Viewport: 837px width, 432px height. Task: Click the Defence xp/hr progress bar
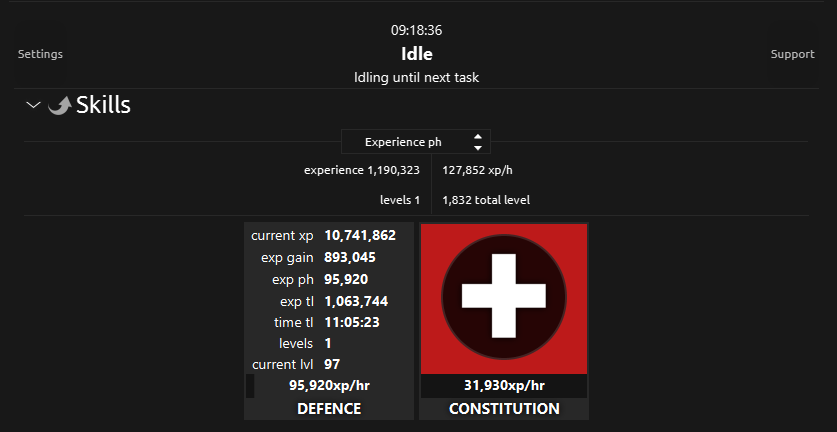click(x=329, y=385)
